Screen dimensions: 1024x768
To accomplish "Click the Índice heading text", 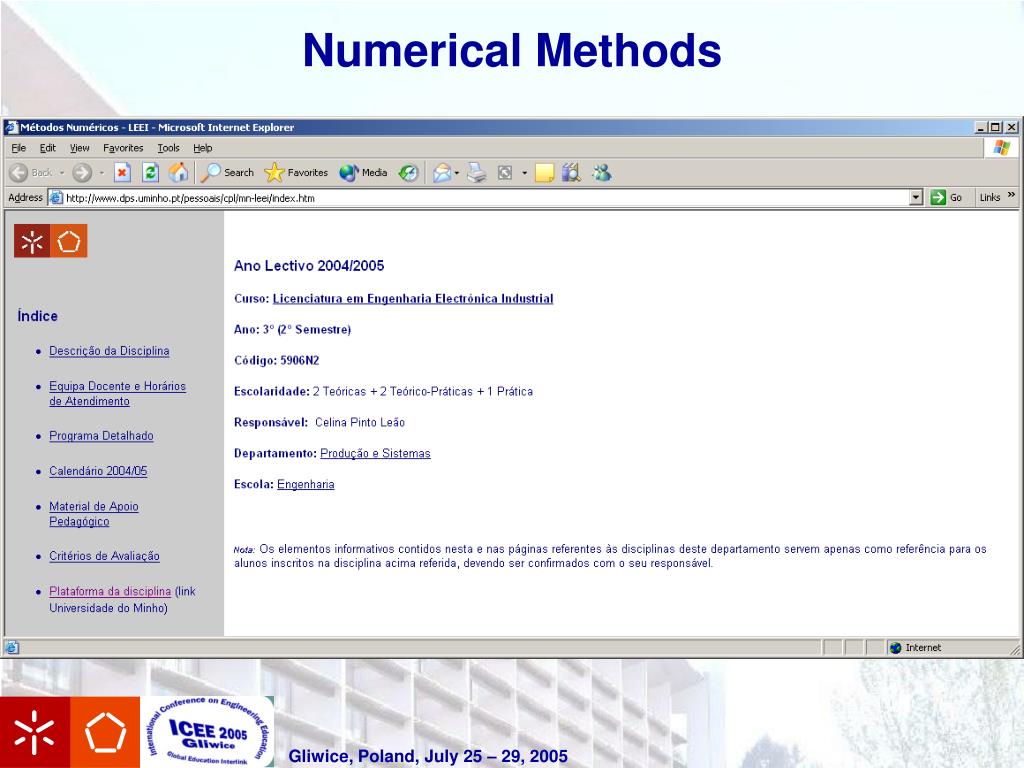I will [x=37, y=316].
